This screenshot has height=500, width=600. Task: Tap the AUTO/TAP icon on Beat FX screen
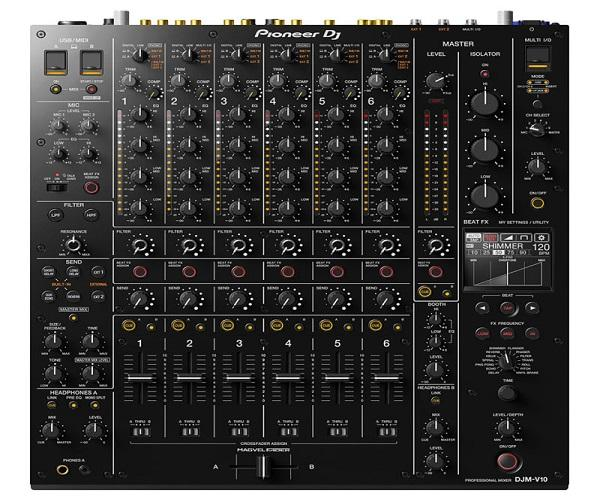point(473,238)
